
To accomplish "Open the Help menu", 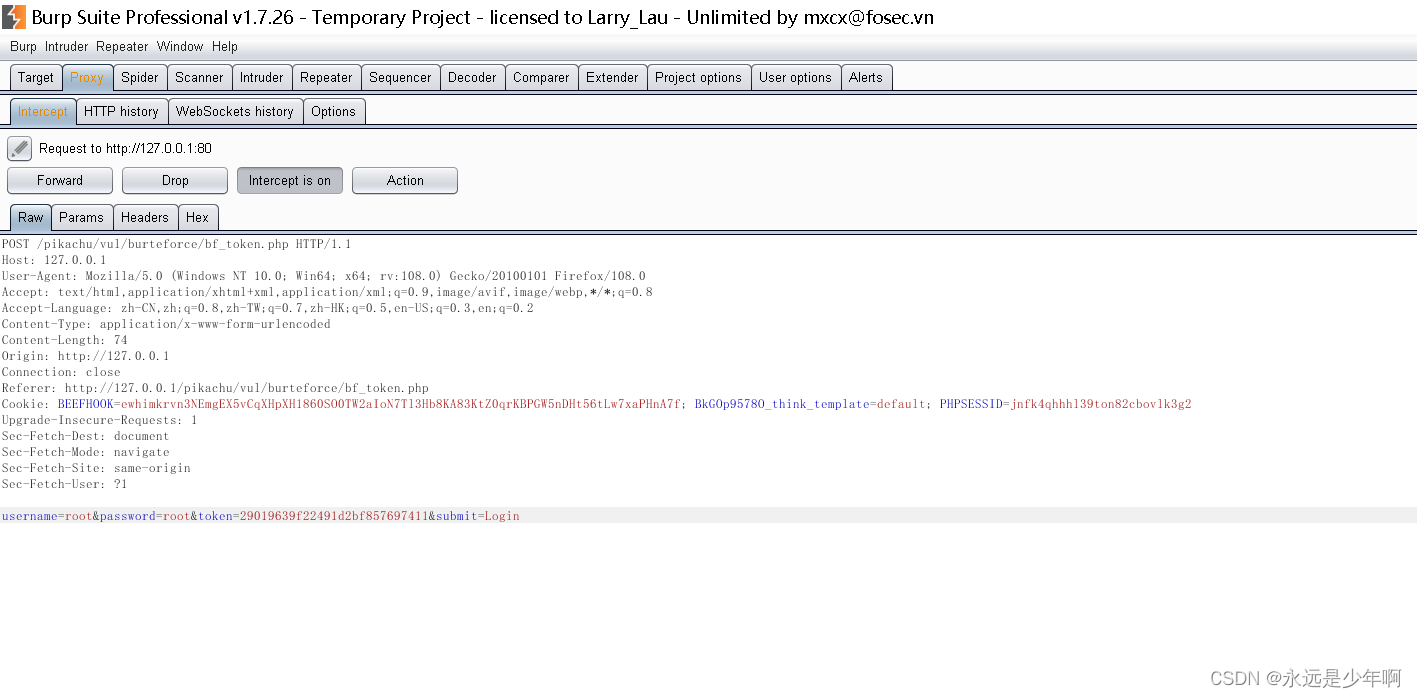I will pos(225,46).
